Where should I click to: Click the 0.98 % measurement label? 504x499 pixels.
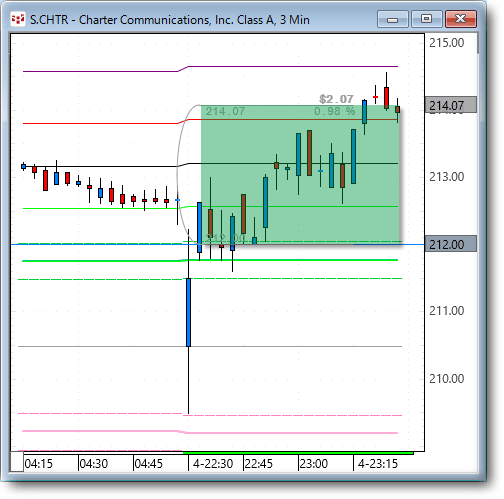coord(334,111)
